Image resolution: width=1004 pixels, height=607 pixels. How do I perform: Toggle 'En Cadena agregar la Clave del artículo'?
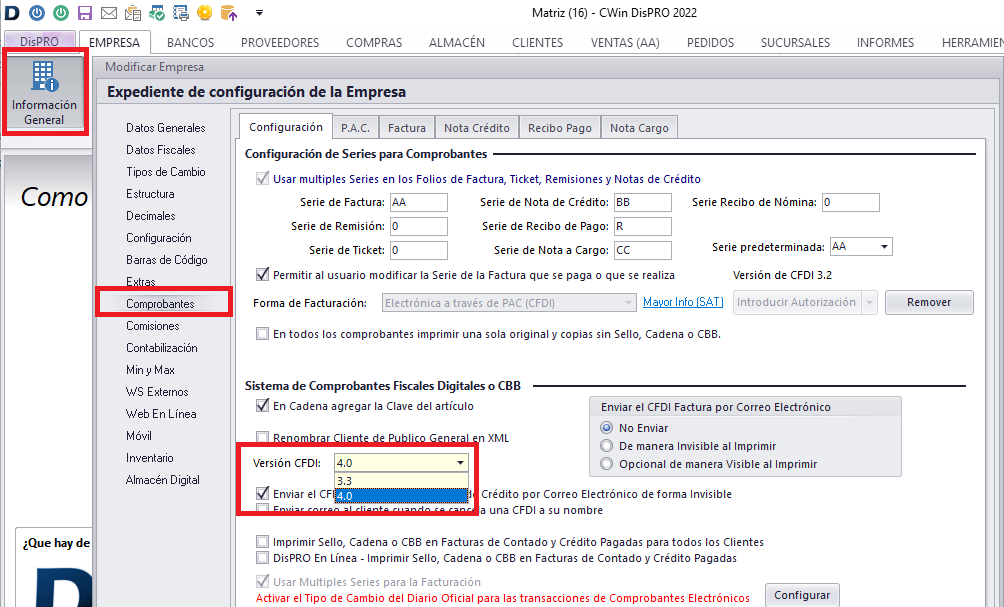point(263,406)
